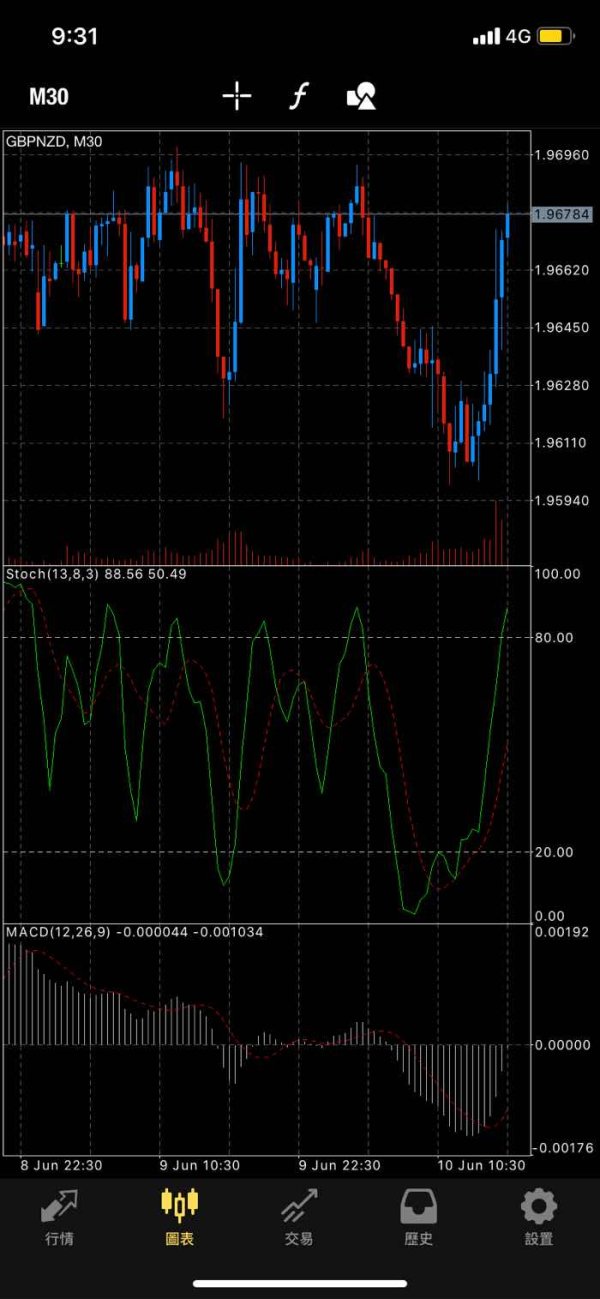Tap the 1.96620 price axis label
The width and height of the screenshot is (600, 1299).
pos(562,270)
